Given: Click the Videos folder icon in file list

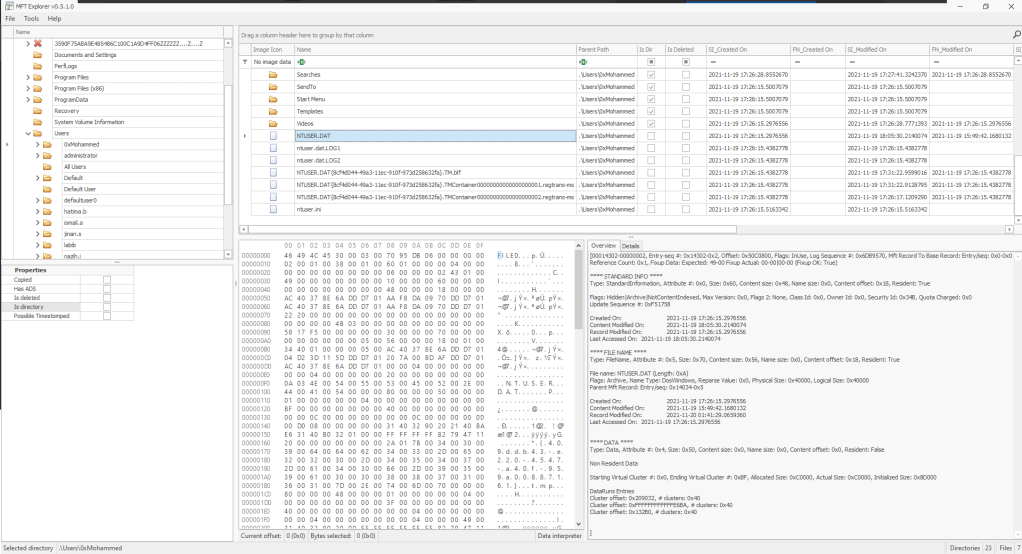Looking at the screenshot, I should [x=272, y=123].
